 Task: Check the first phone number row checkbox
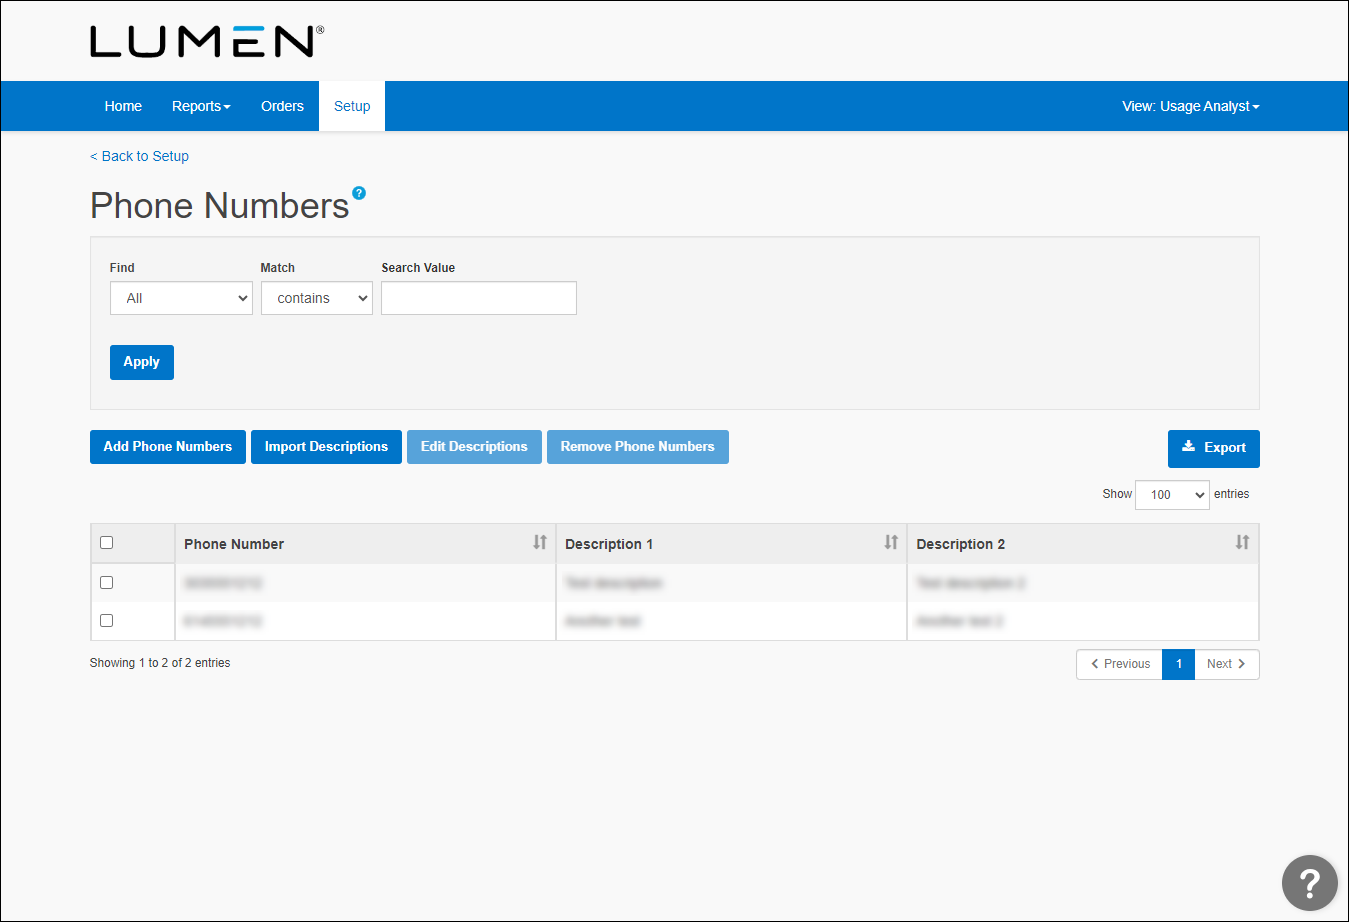pos(107,583)
